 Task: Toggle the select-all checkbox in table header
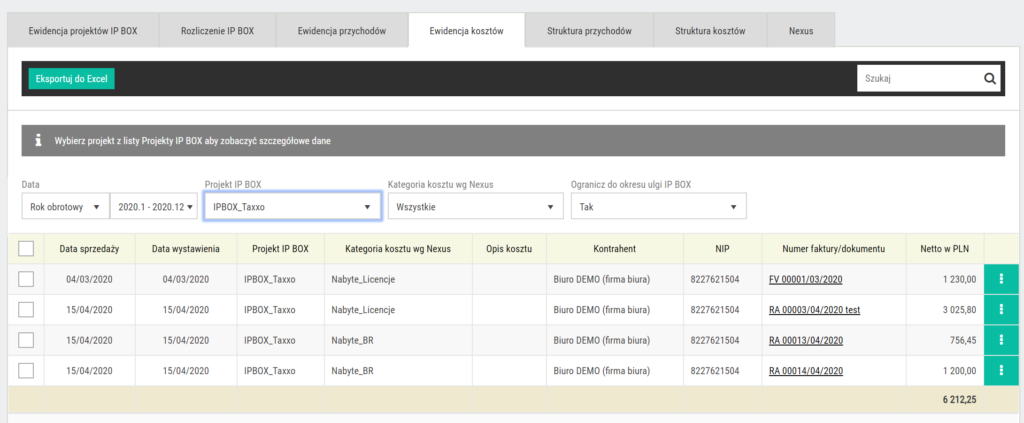coord(26,249)
